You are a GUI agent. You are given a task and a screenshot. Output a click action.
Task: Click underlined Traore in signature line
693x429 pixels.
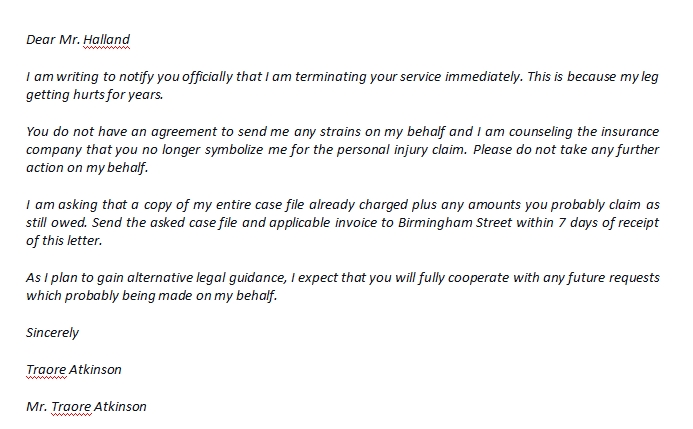(46, 370)
